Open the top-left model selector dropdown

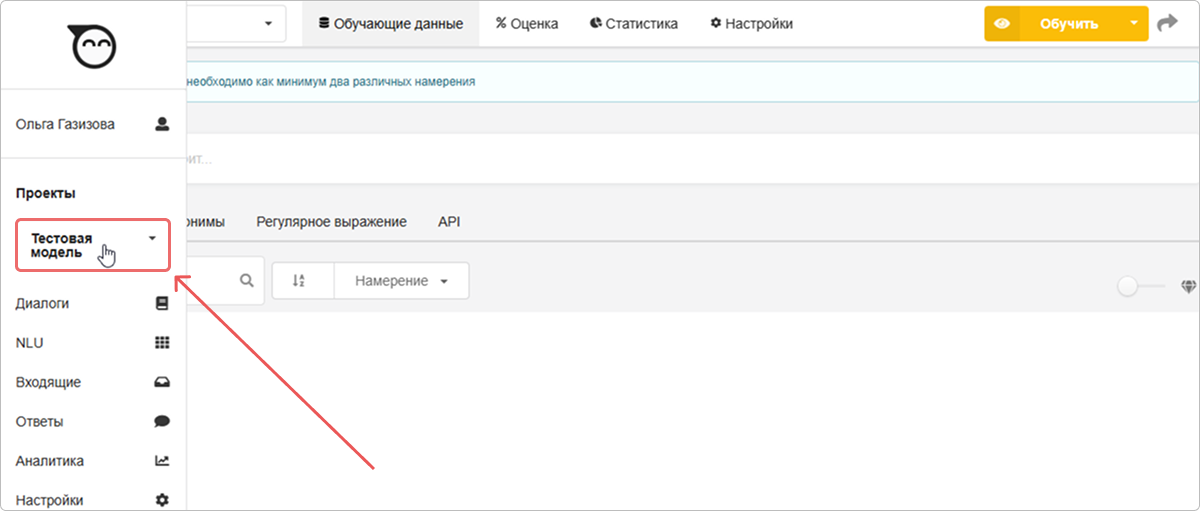[236, 24]
